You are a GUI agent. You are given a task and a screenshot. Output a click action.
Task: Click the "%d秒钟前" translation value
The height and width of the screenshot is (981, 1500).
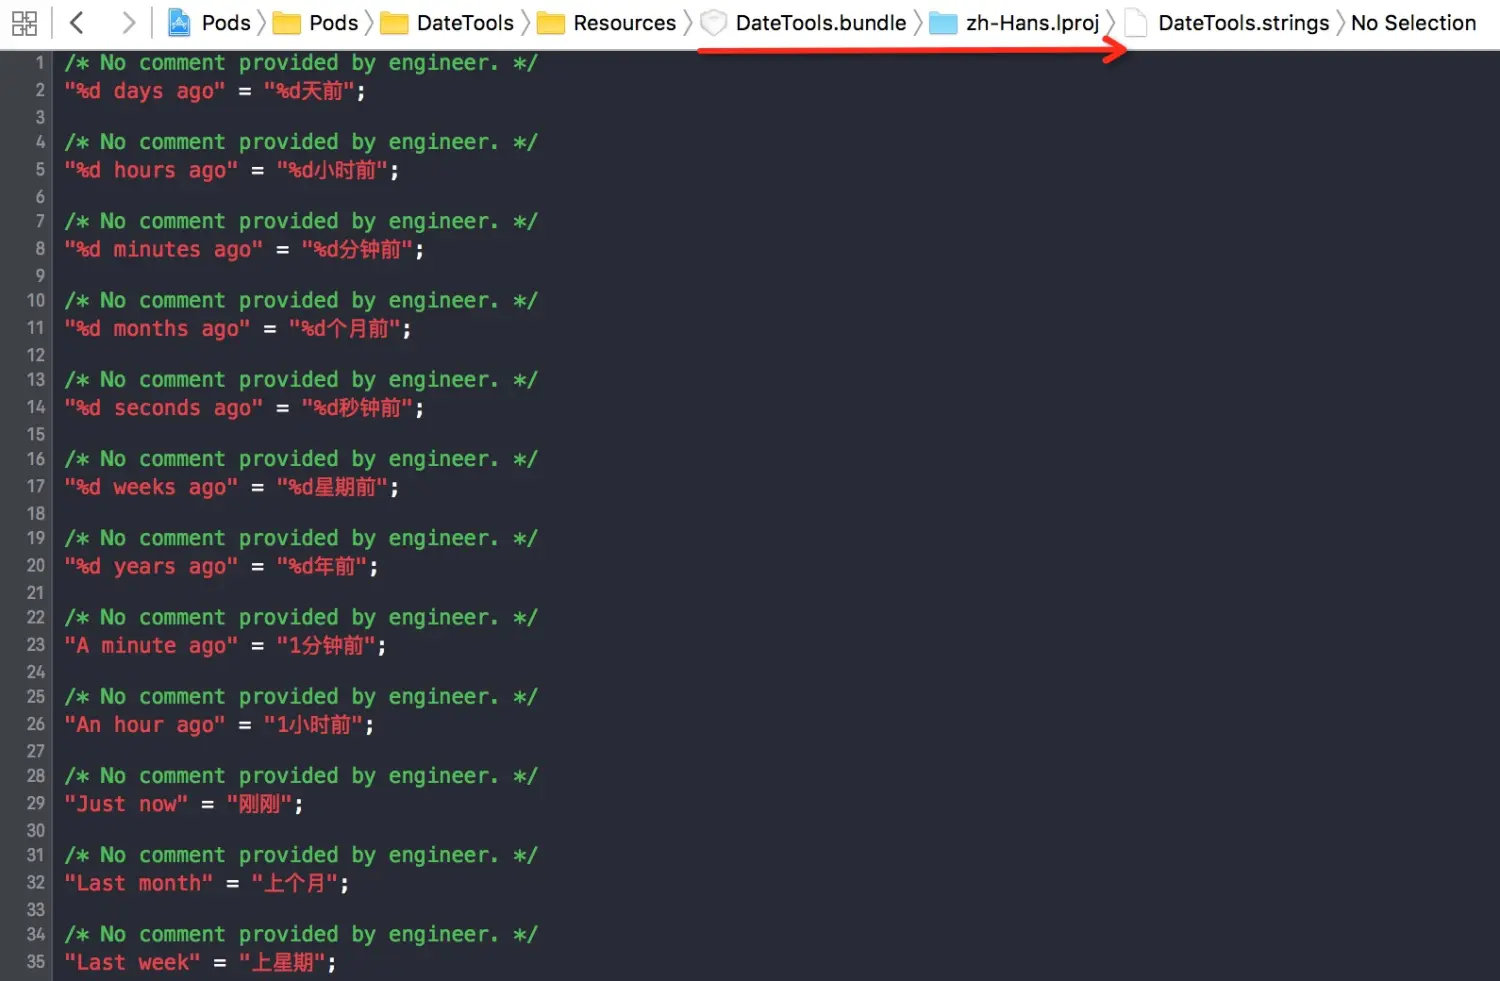358,408
